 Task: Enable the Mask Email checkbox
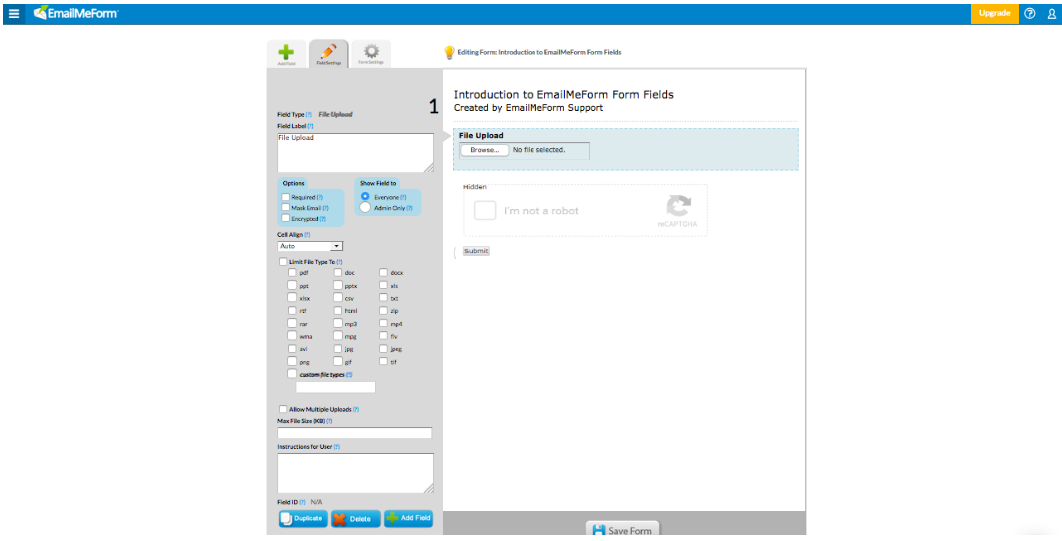click(286, 207)
